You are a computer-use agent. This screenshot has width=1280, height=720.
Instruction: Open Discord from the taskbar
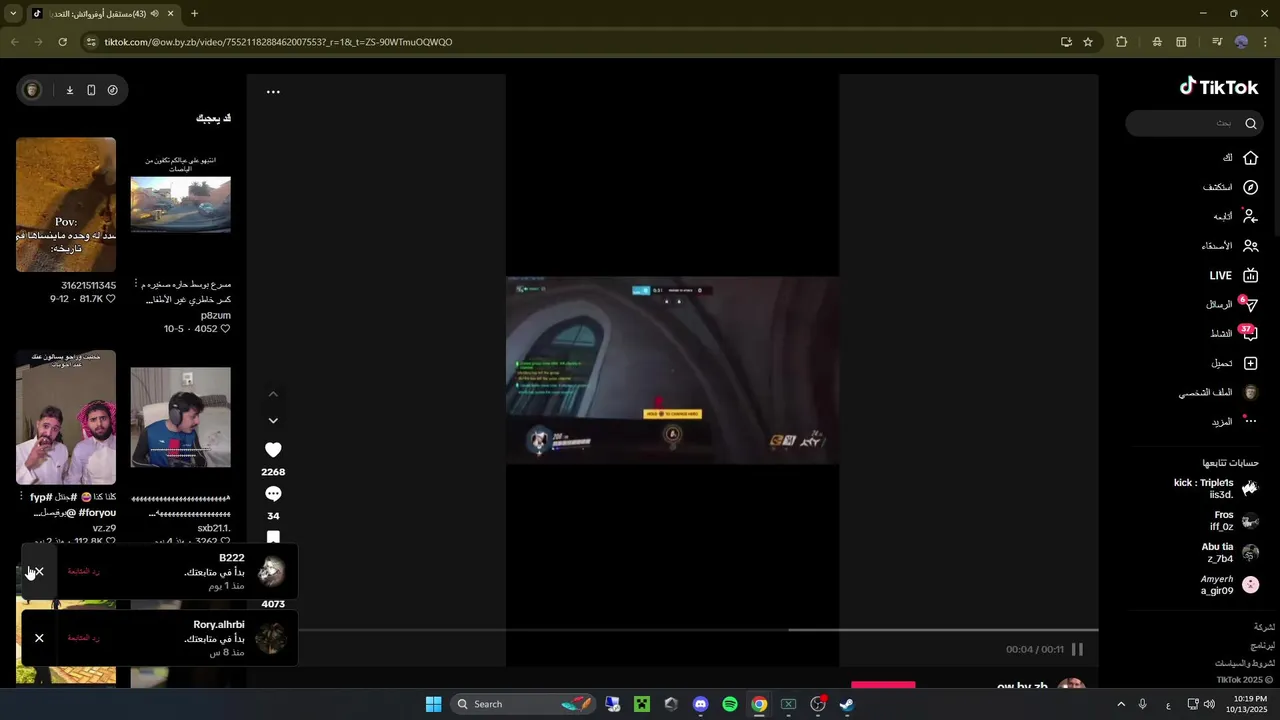pos(701,704)
